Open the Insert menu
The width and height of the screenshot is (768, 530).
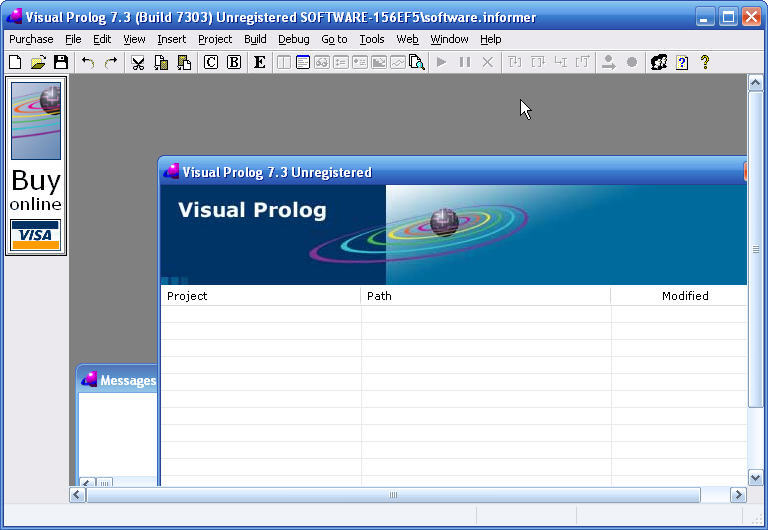click(171, 39)
